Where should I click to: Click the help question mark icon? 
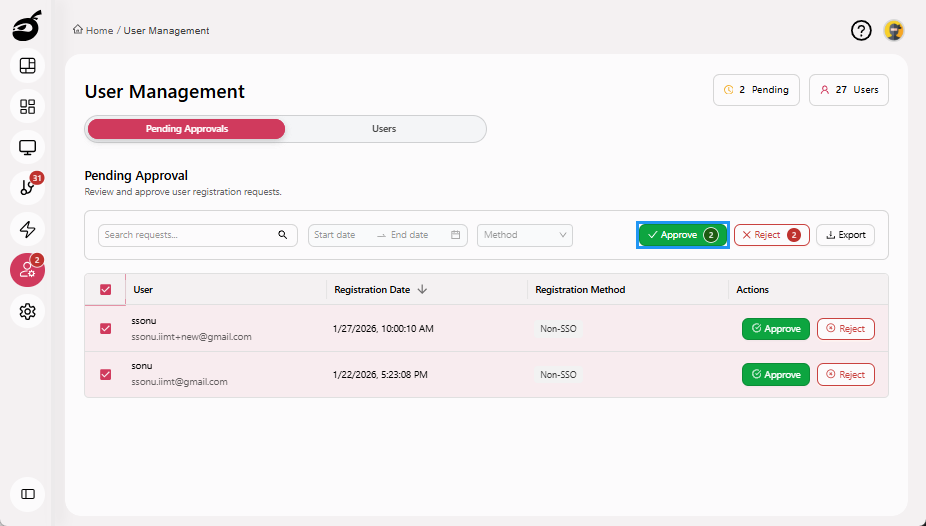861,30
